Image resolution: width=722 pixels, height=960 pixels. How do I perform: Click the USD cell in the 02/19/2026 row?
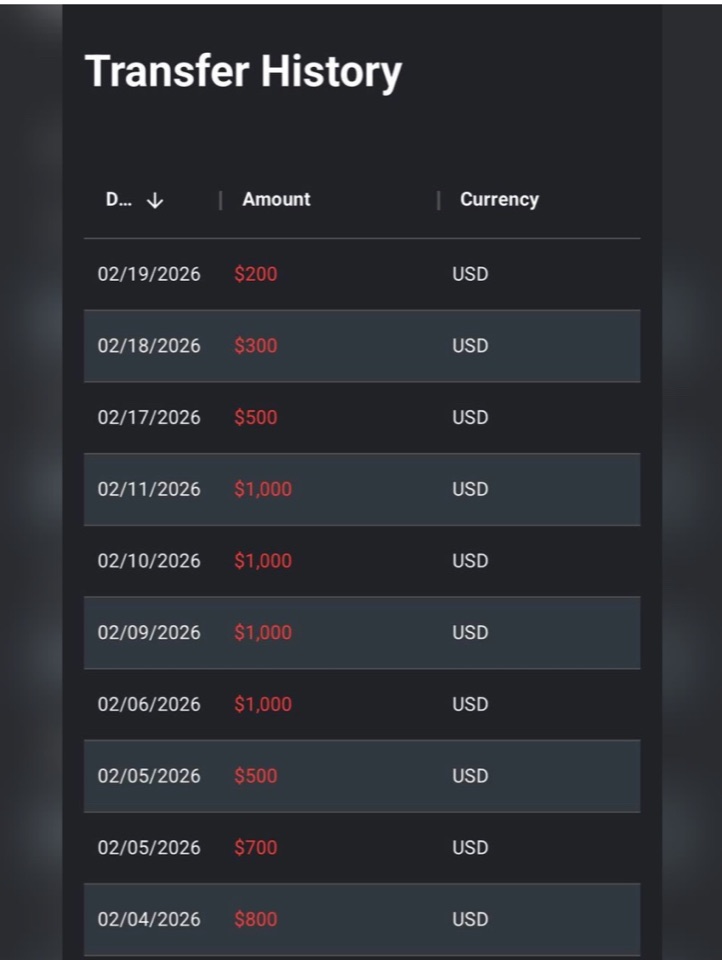click(470, 274)
